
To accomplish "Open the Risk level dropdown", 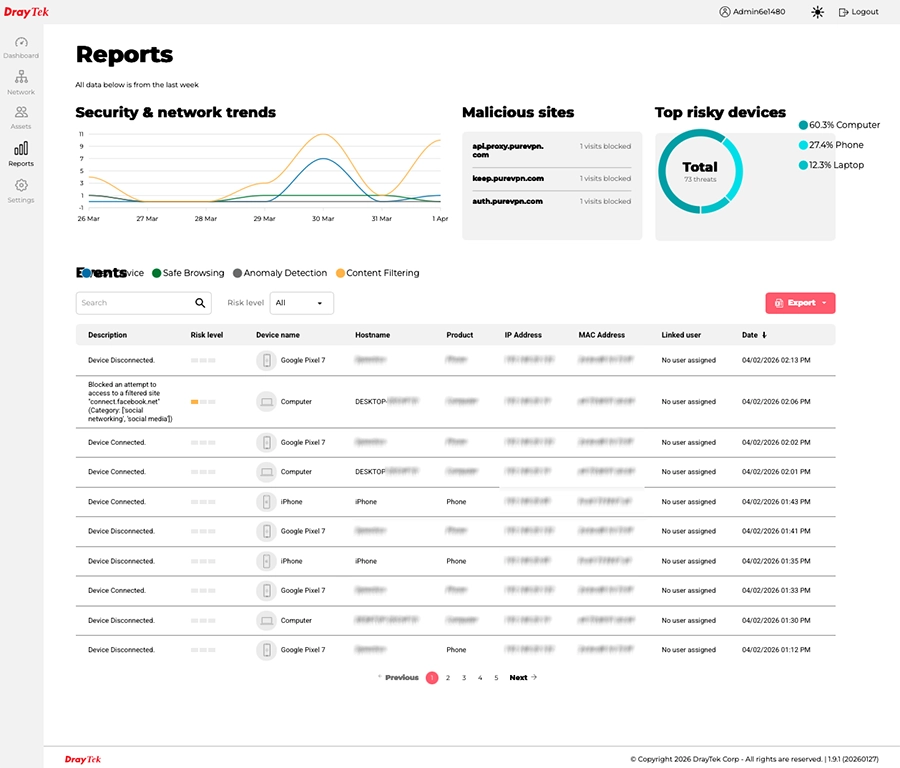I will click(x=302, y=303).
